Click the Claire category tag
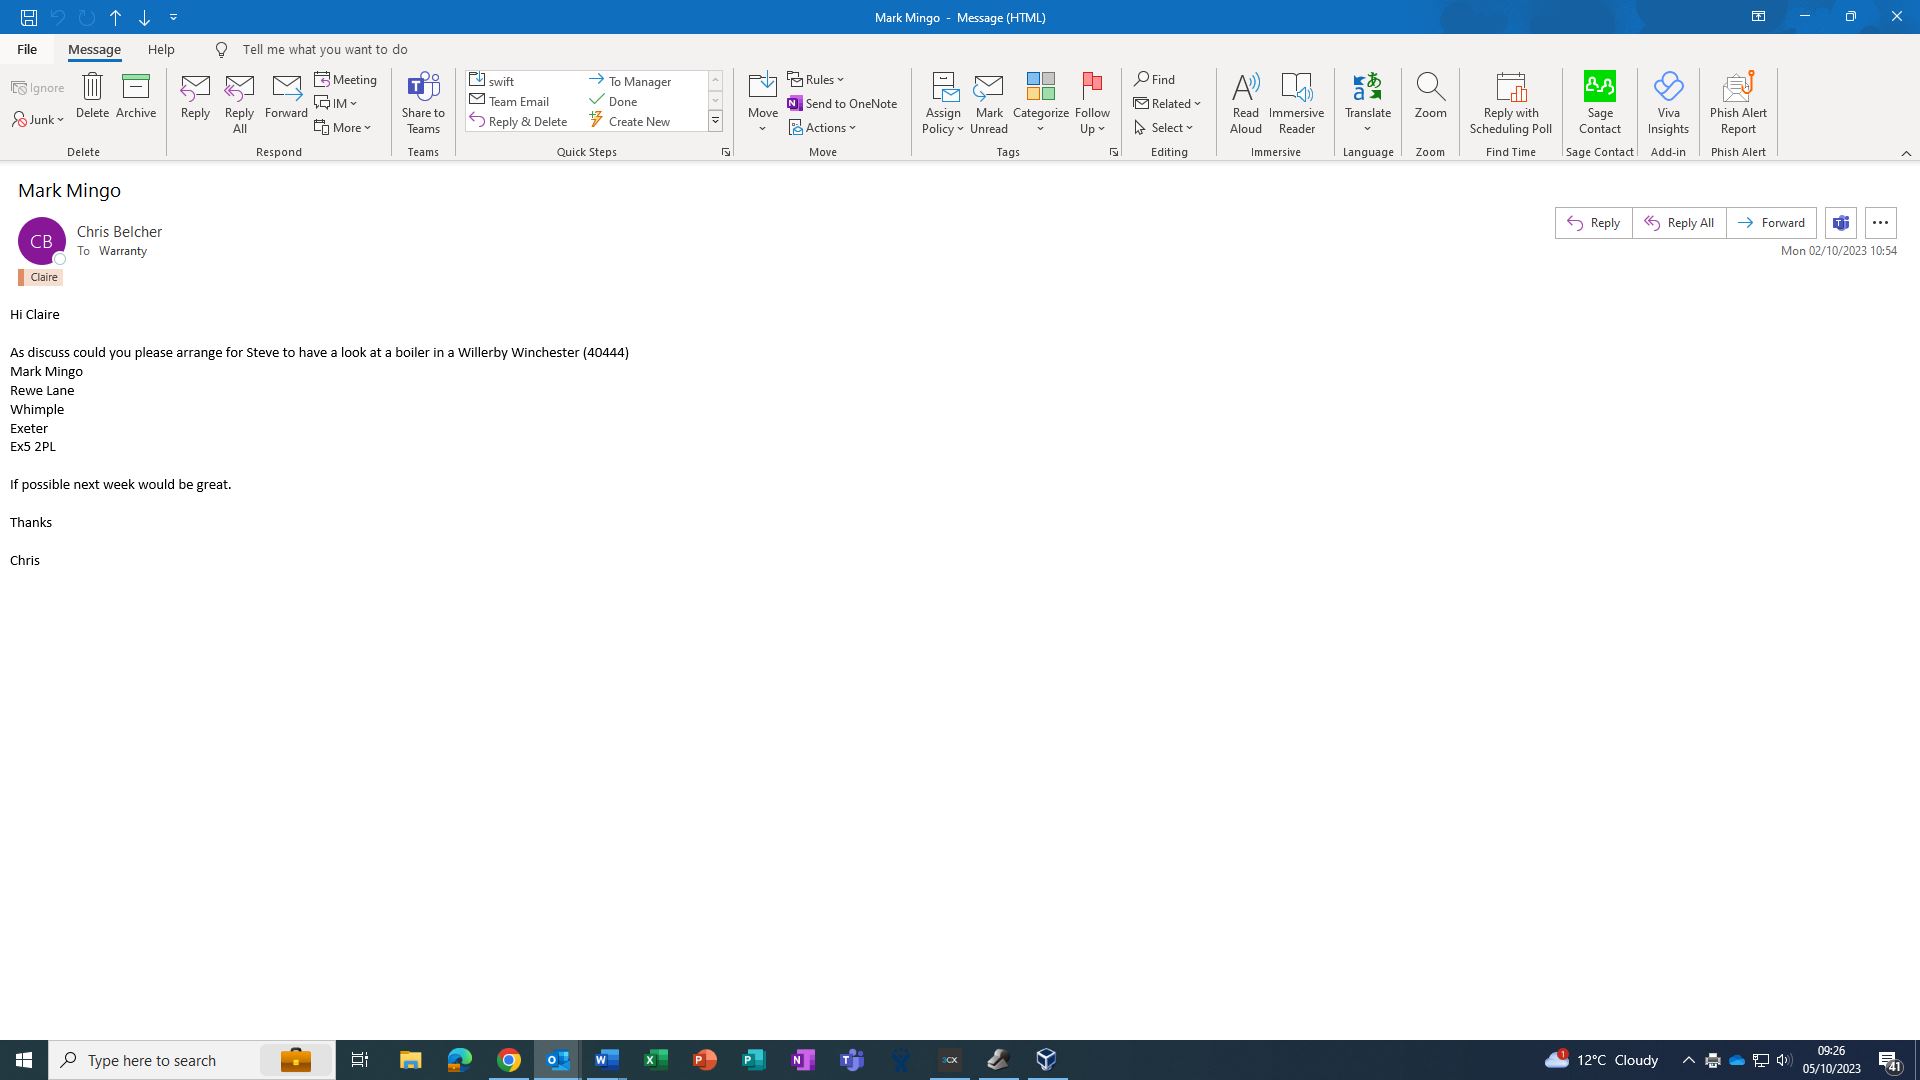Viewport: 1920px width, 1080px height. click(x=42, y=277)
